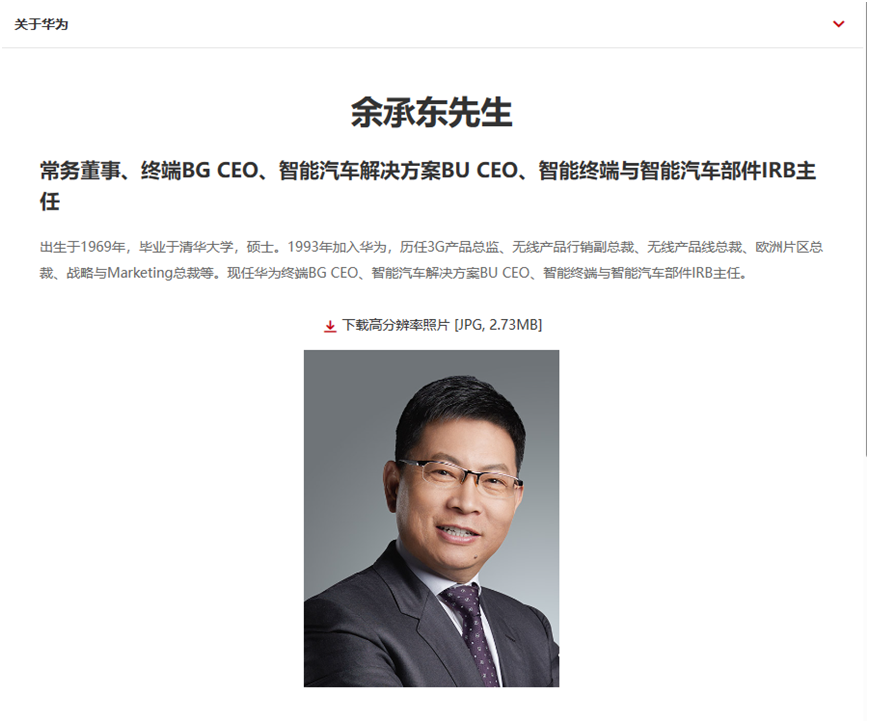
Task: Click the wrapped 任 character on the subtitle's second line
Action: (50, 201)
